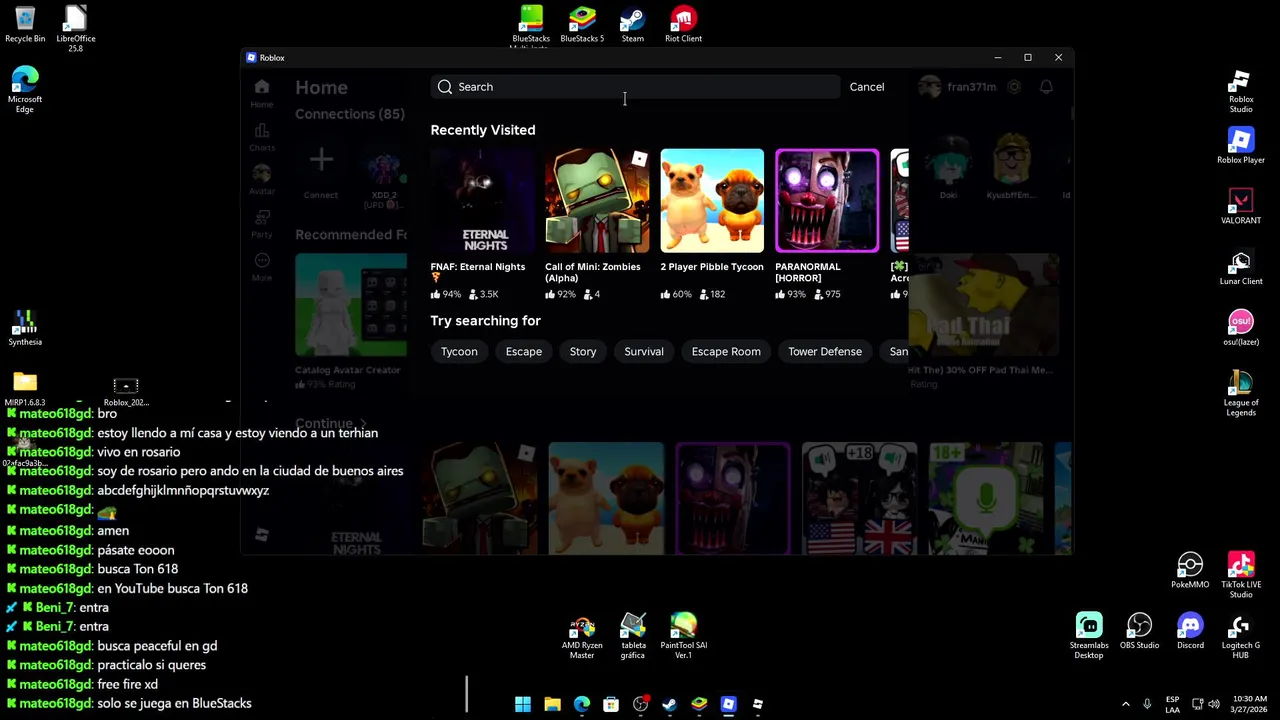Open BlueStacks 5 desktop icon

click(x=582, y=25)
